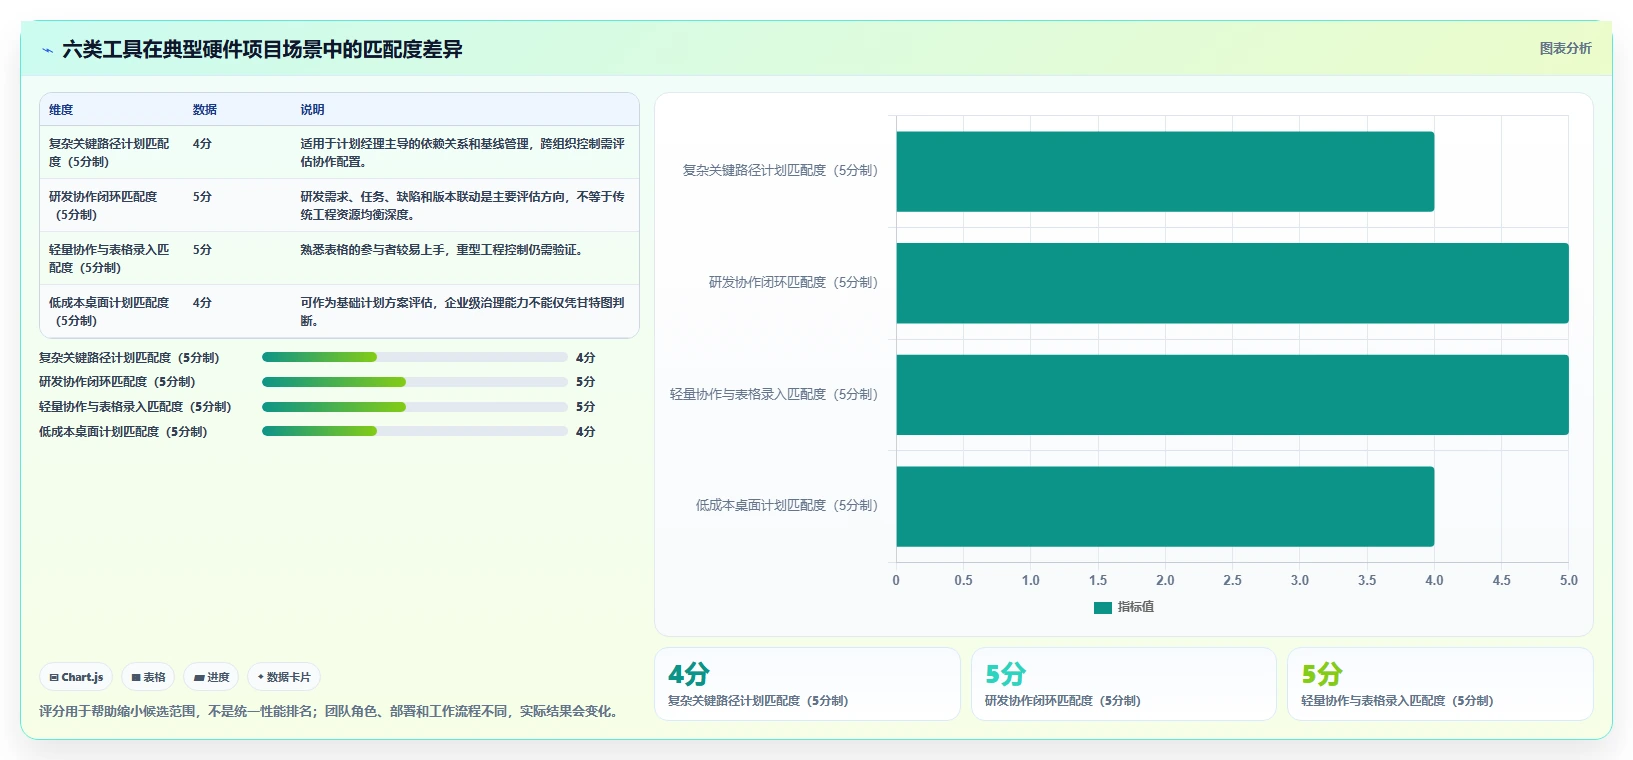Click the chart bar for 轻量协作与表格录入匹配度

pos(1232,395)
